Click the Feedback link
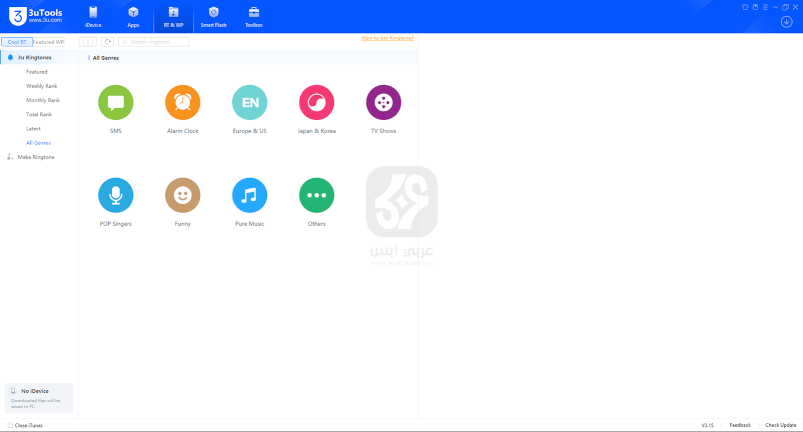 [x=740, y=425]
